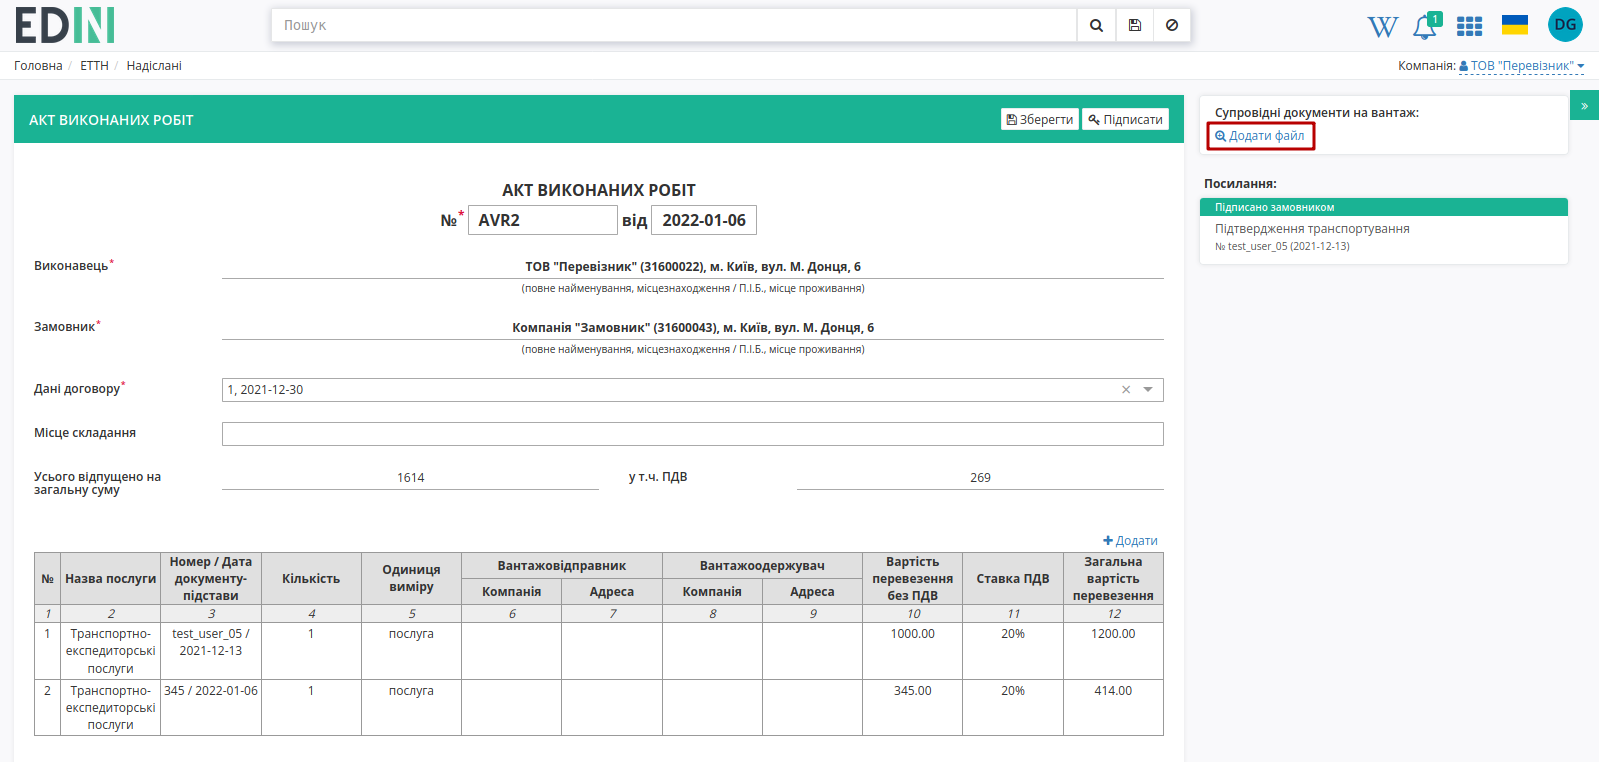1599x762 pixels.
Task: Focus the Пошук search field
Action: tap(674, 25)
